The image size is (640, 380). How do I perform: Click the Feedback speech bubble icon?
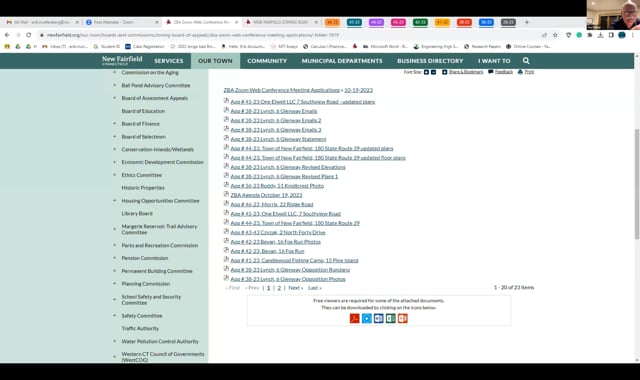[491, 72]
